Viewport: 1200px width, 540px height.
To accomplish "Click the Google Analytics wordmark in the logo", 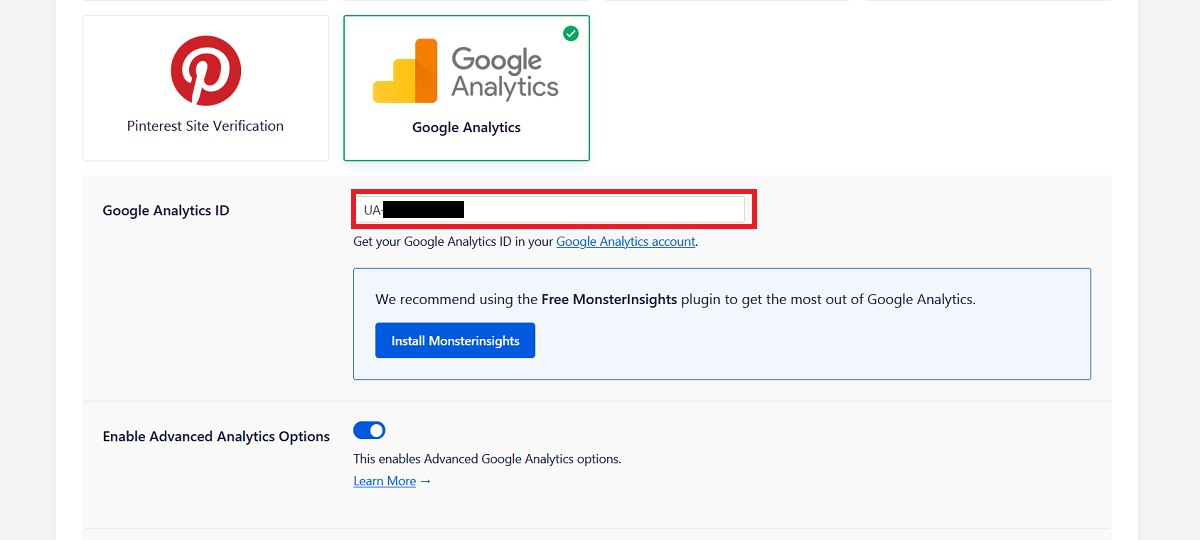I will tap(504, 72).
